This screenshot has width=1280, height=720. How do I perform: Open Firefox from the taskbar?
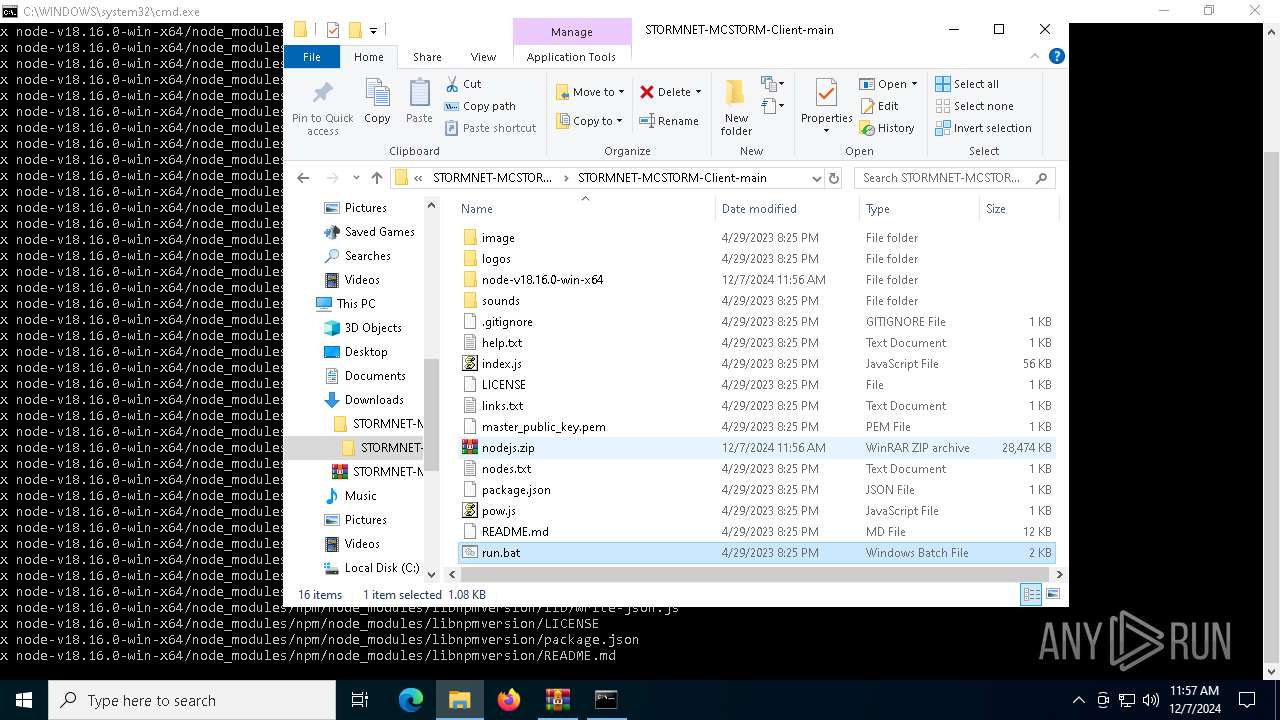point(509,700)
